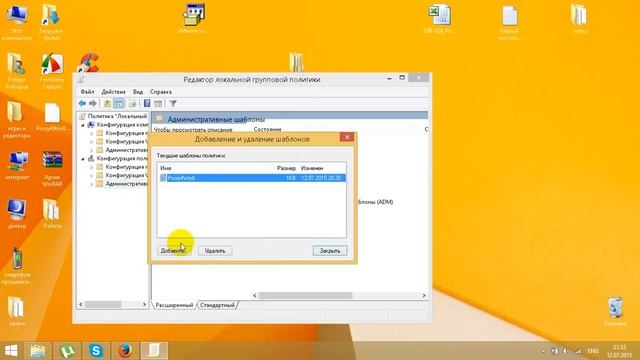Click the right arrow of the details pane scrollbar
Image resolution: width=640 pixels, height=360 pixels.
424,295
